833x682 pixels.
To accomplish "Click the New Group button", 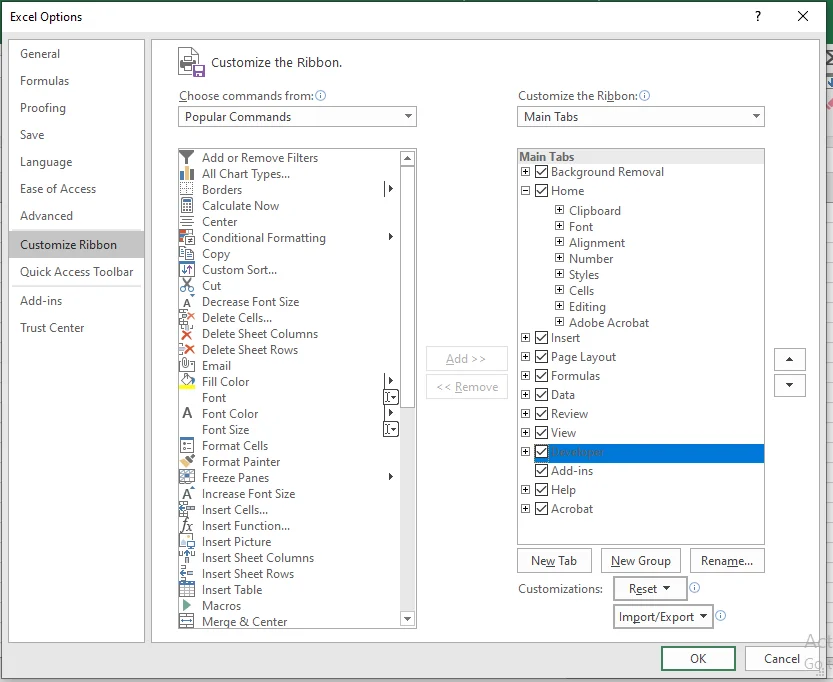I will 641,561.
